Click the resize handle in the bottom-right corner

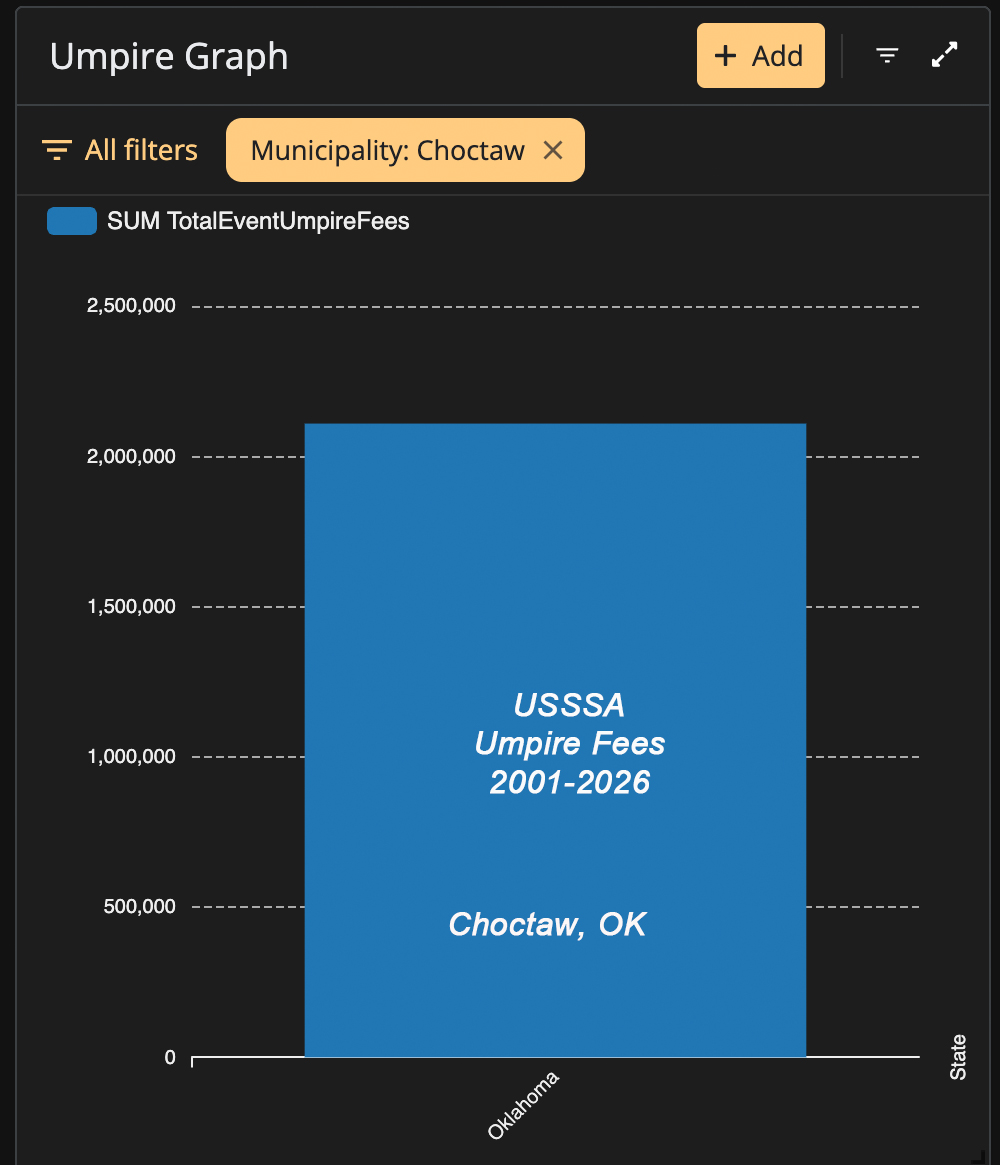[x=979, y=1156]
